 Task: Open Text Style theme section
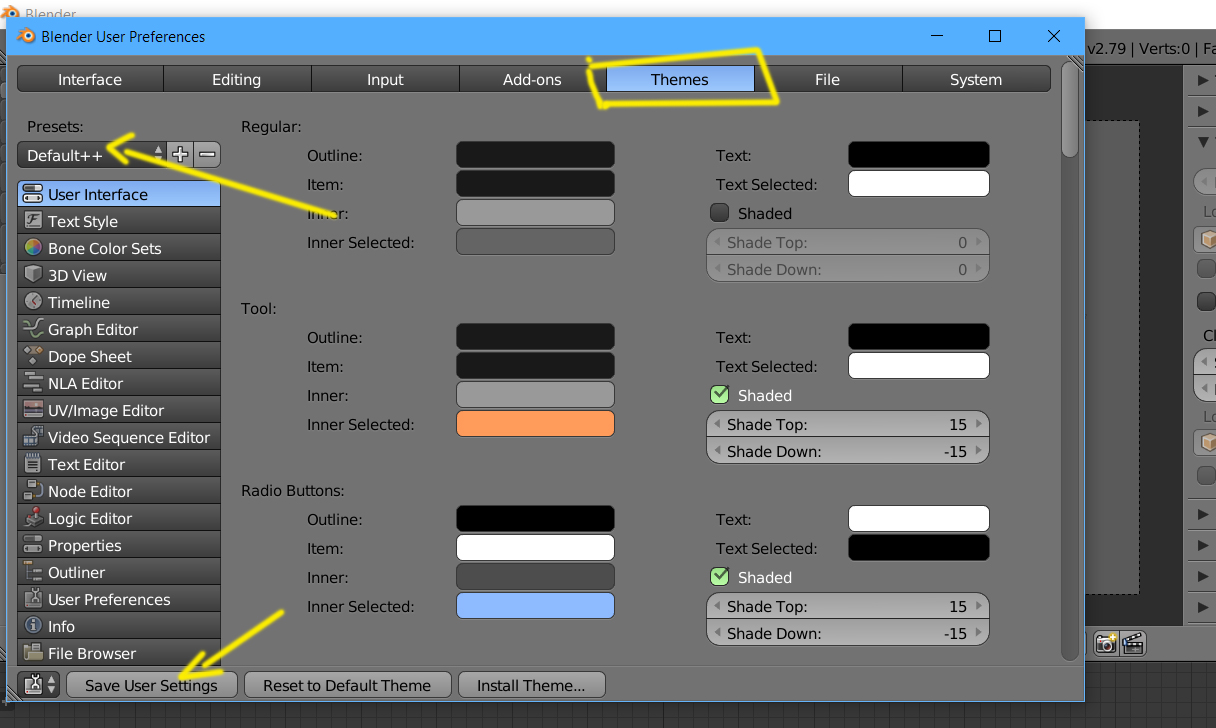click(x=119, y=221)
